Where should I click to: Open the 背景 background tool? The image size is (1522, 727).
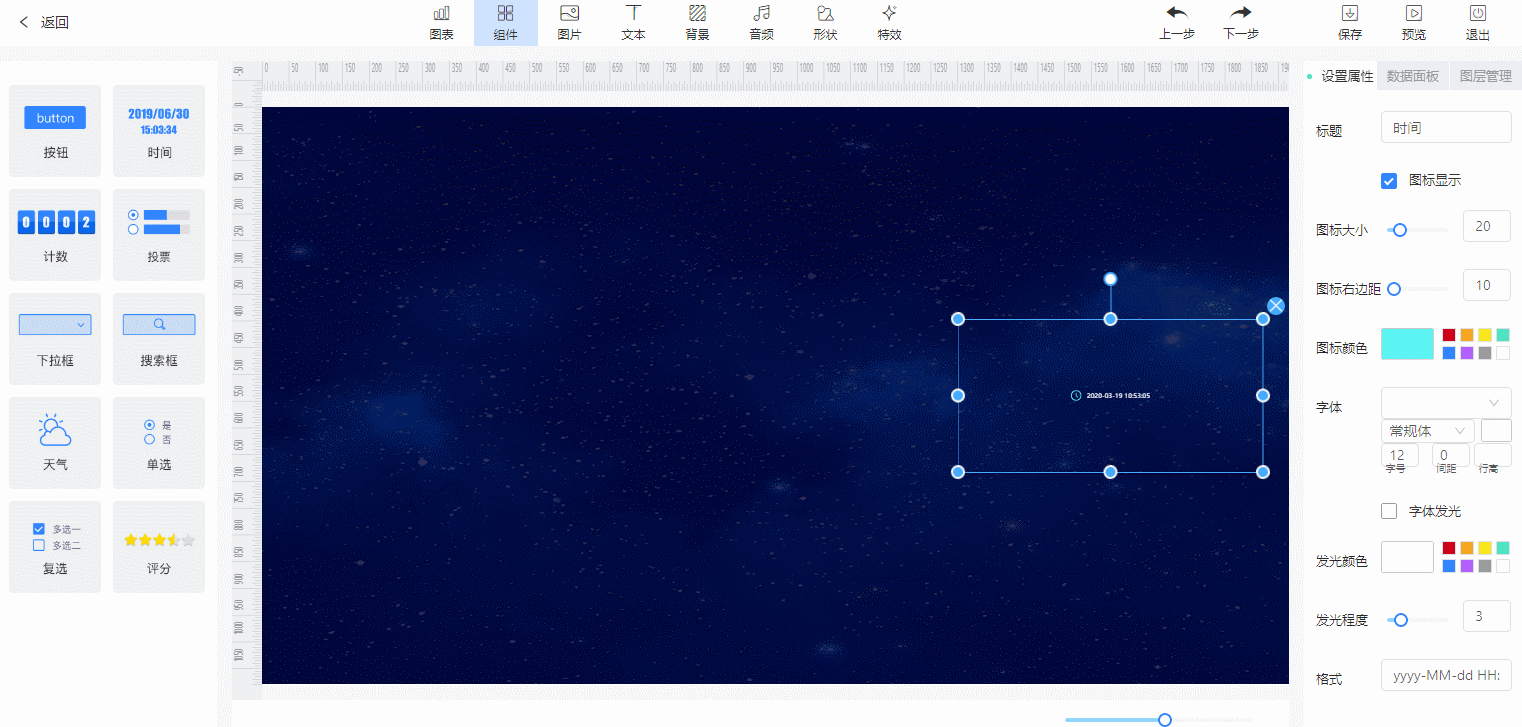(x=697, y=23)
